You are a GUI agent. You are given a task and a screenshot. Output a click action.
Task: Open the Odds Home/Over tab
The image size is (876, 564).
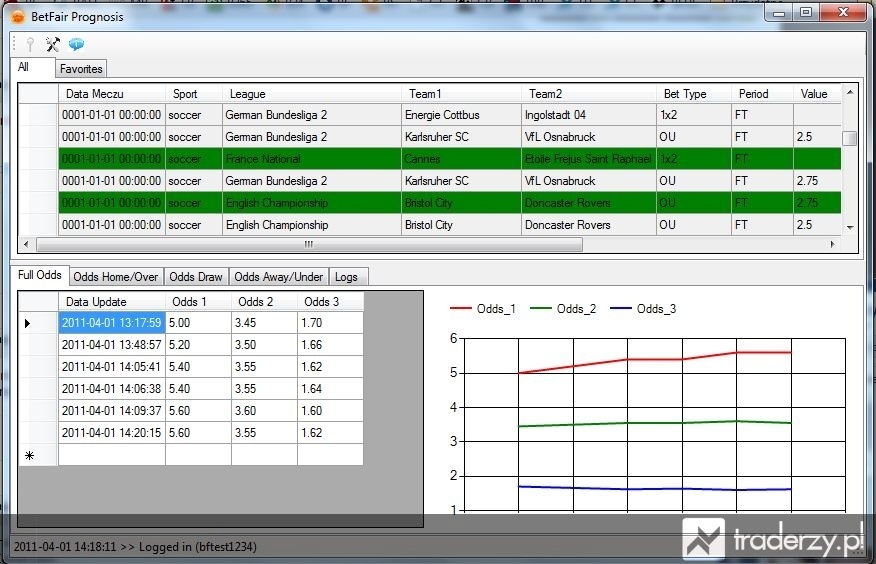coord(116,276)
